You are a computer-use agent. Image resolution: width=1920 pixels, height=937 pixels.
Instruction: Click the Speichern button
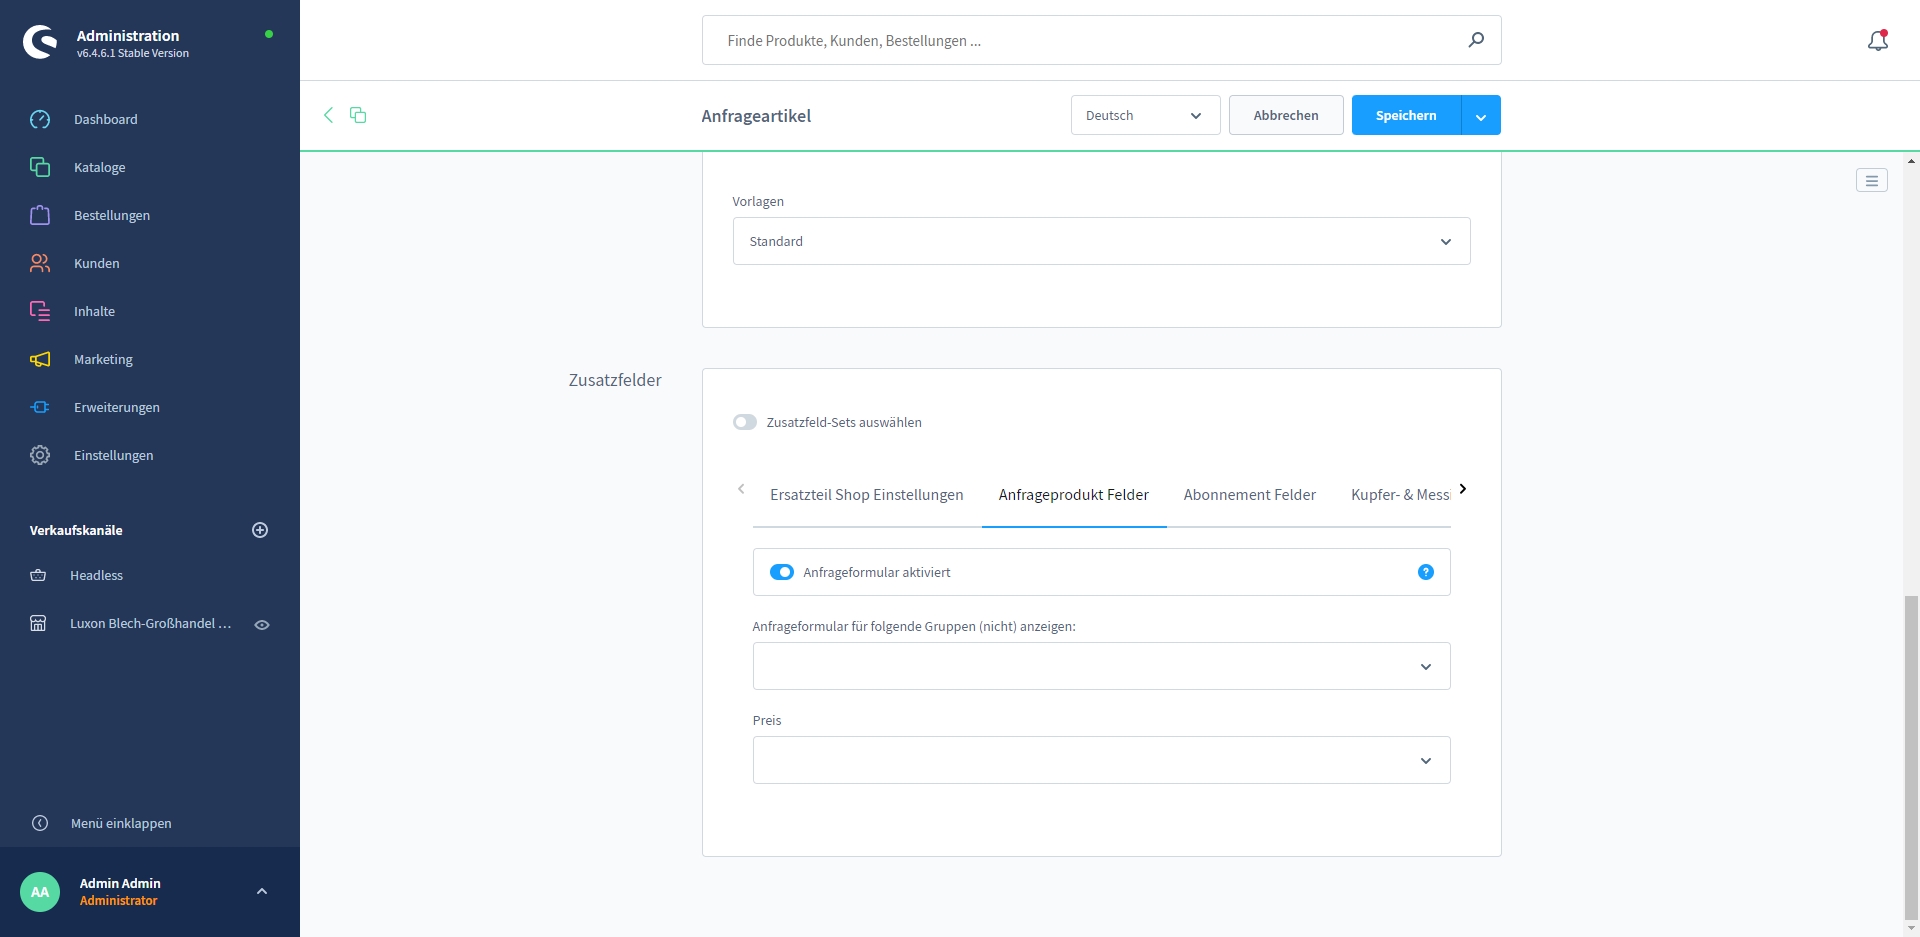pos(1405,115)
